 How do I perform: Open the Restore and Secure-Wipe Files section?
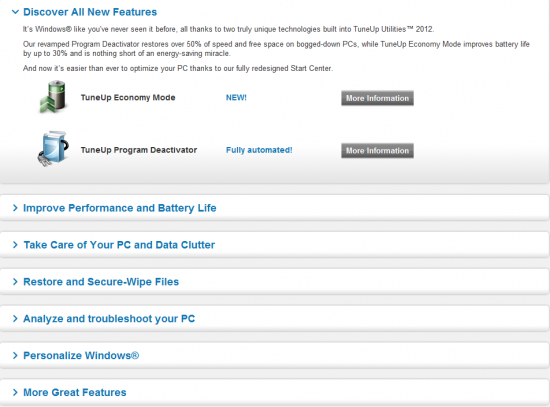tap(101, 282)
